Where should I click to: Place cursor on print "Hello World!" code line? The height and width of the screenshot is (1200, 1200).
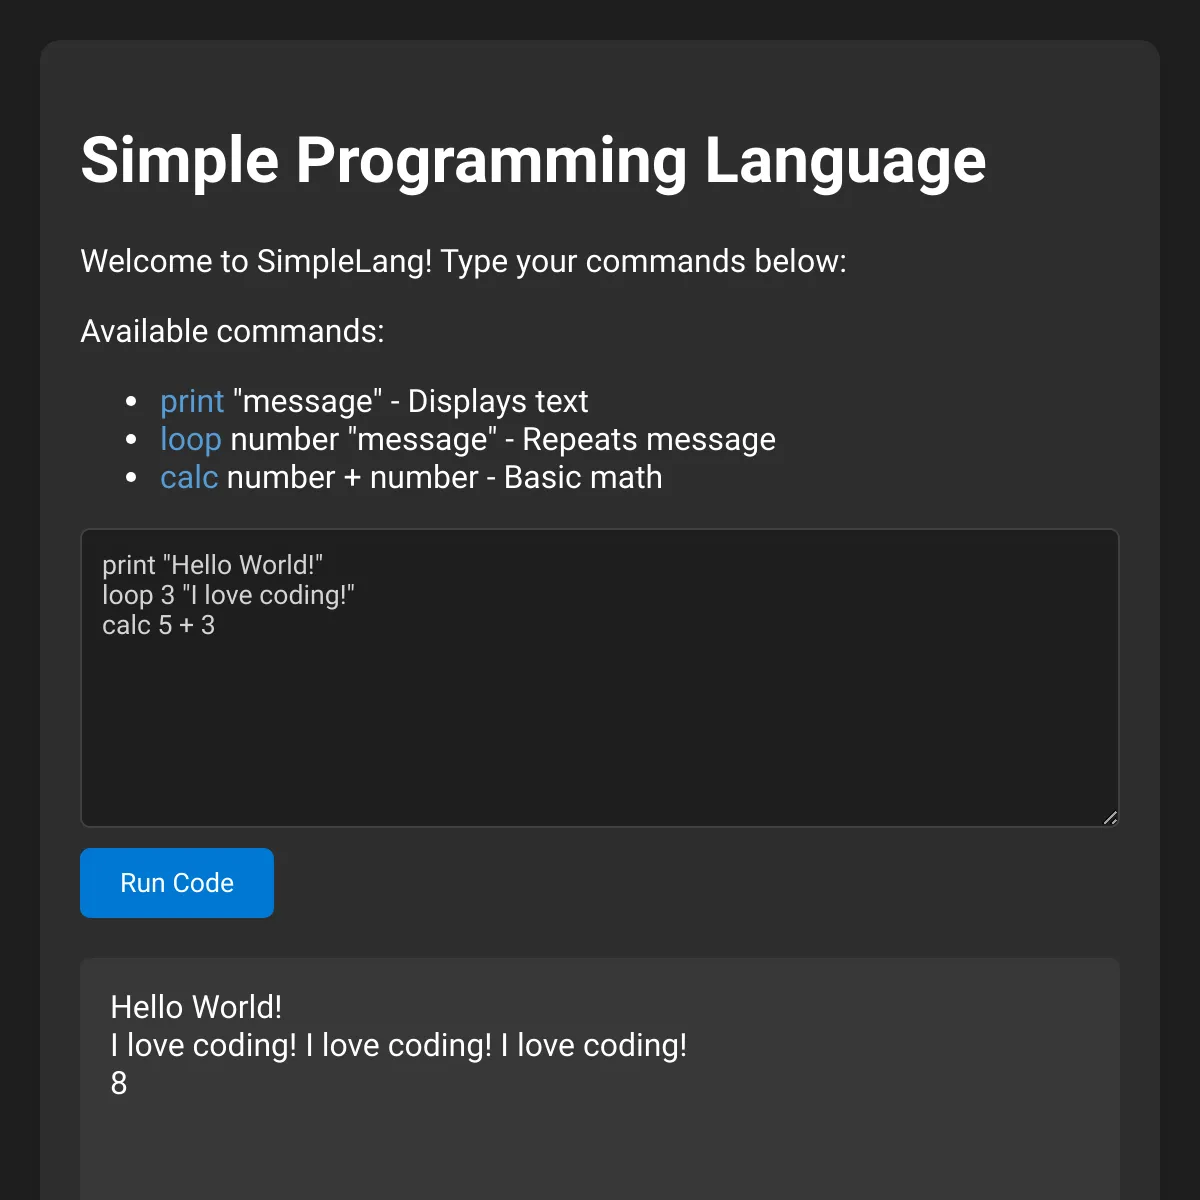(x=212, y=565)
